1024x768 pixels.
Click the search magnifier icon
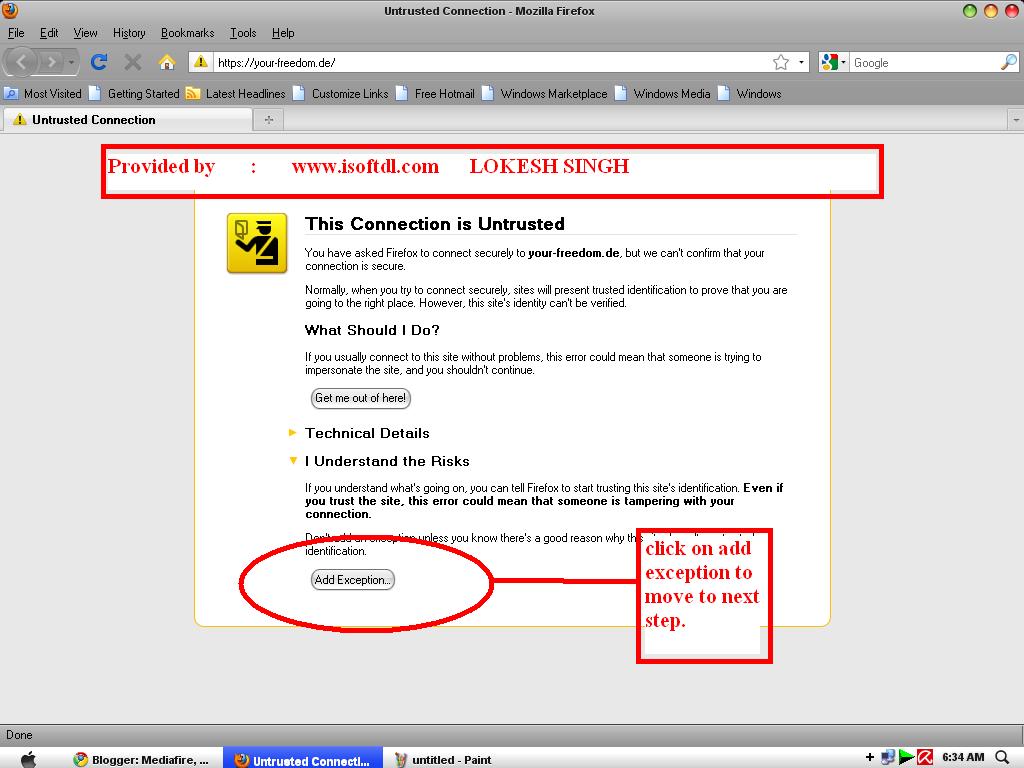[1008, 62]
